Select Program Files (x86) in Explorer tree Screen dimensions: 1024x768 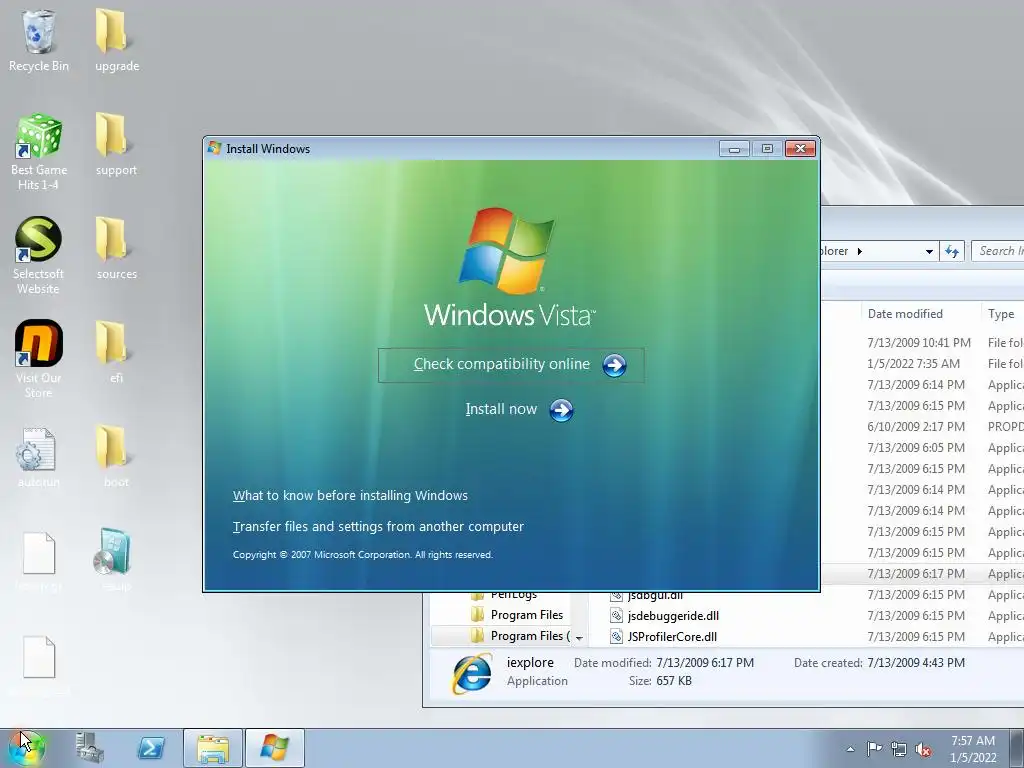click(x=530, y=635)
